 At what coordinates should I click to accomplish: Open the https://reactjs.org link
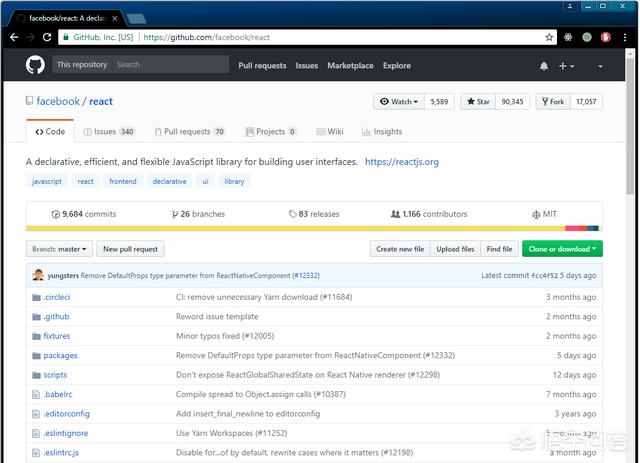click(x=402, y=162)
